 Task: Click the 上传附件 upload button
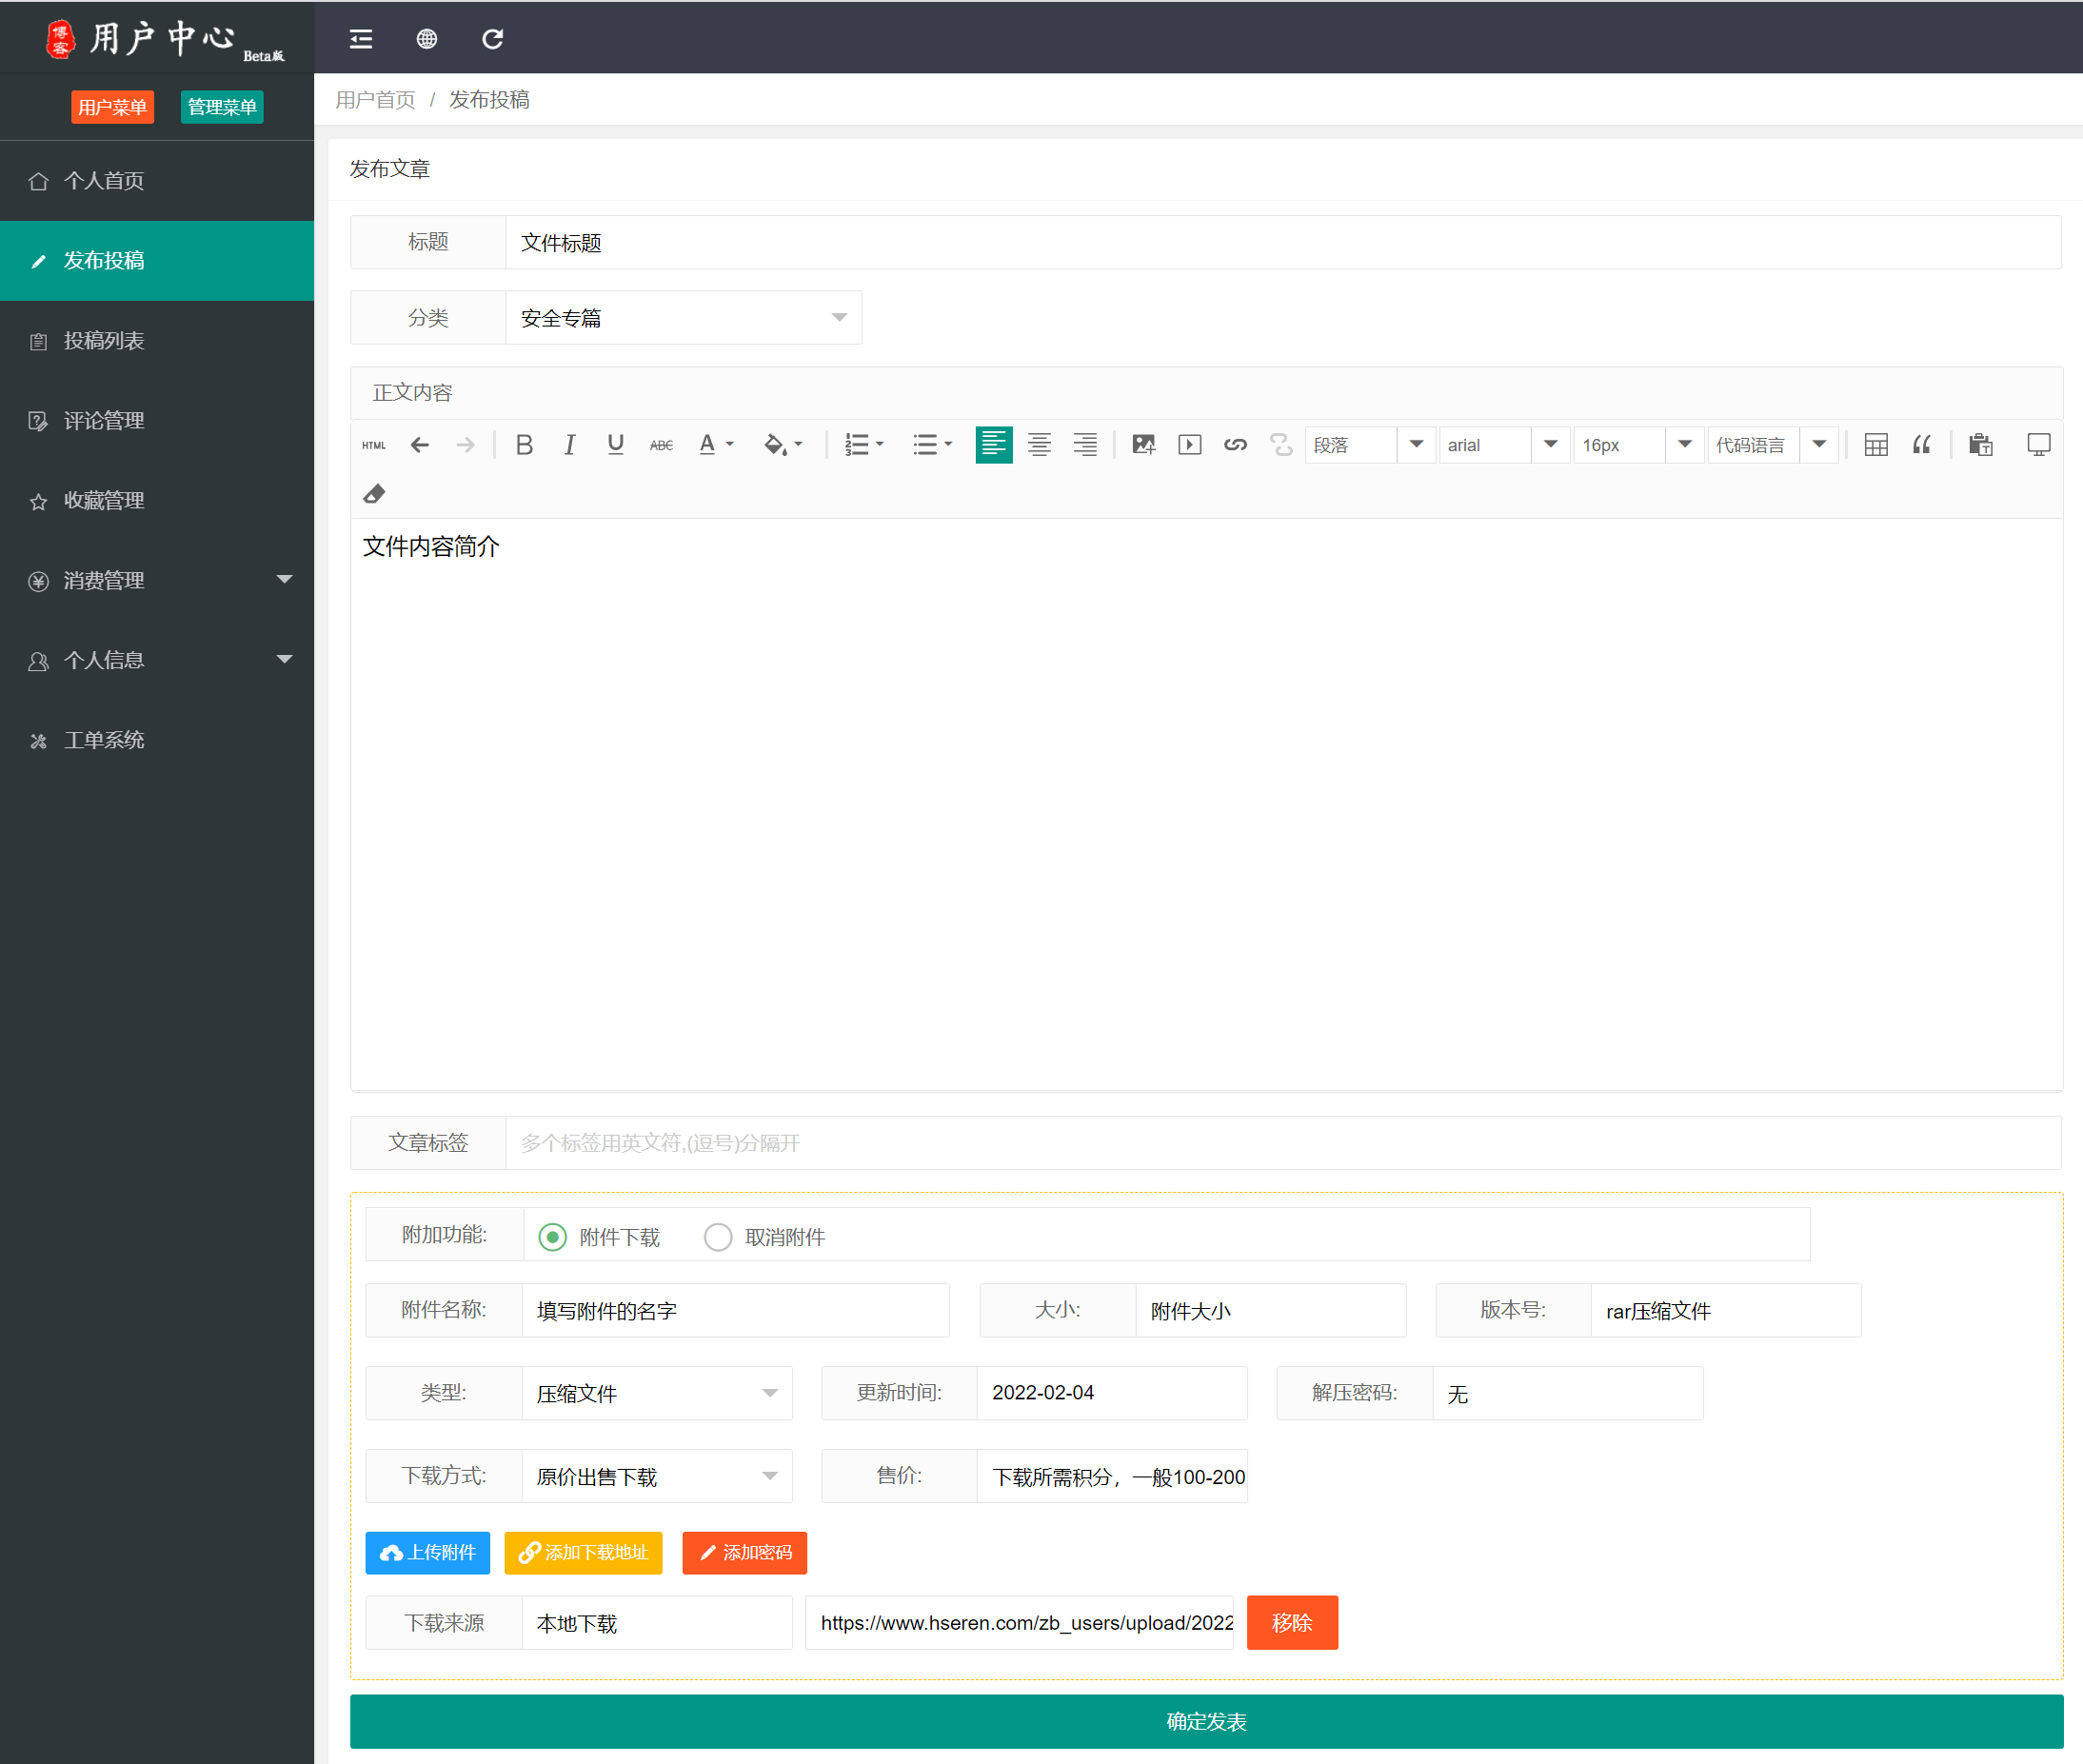(428, 1552)
